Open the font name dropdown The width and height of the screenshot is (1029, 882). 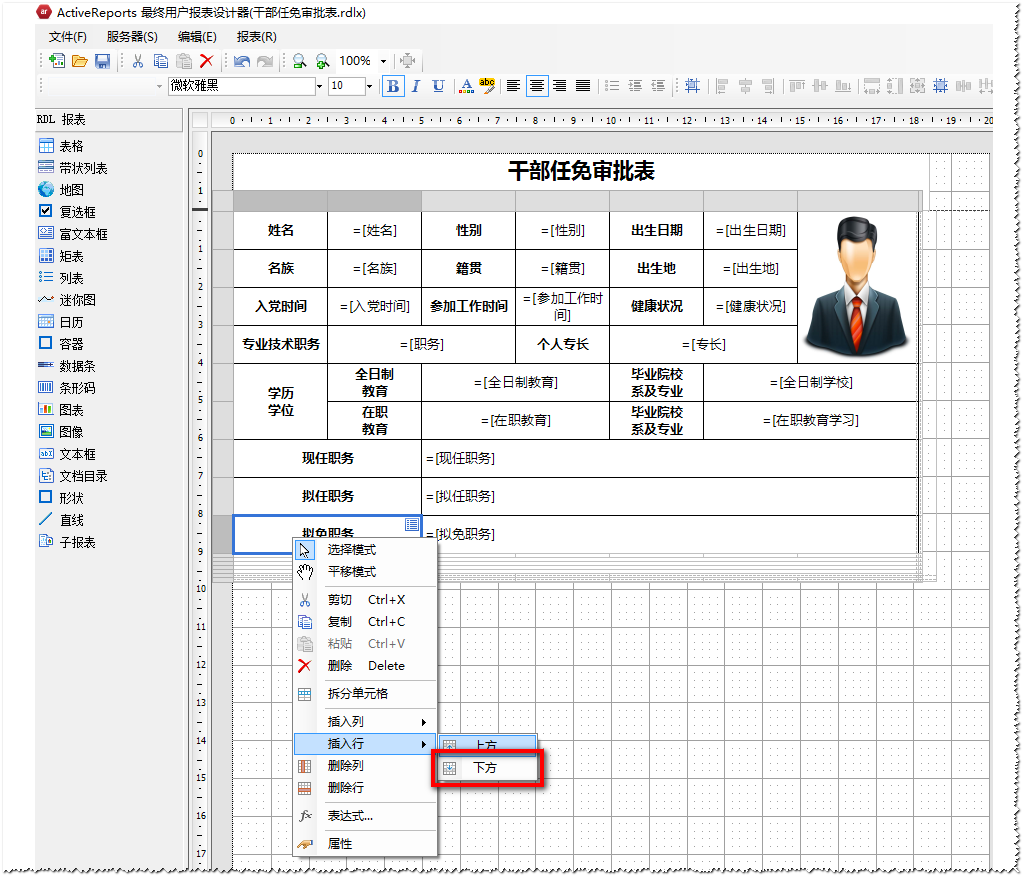pos(320,86)
